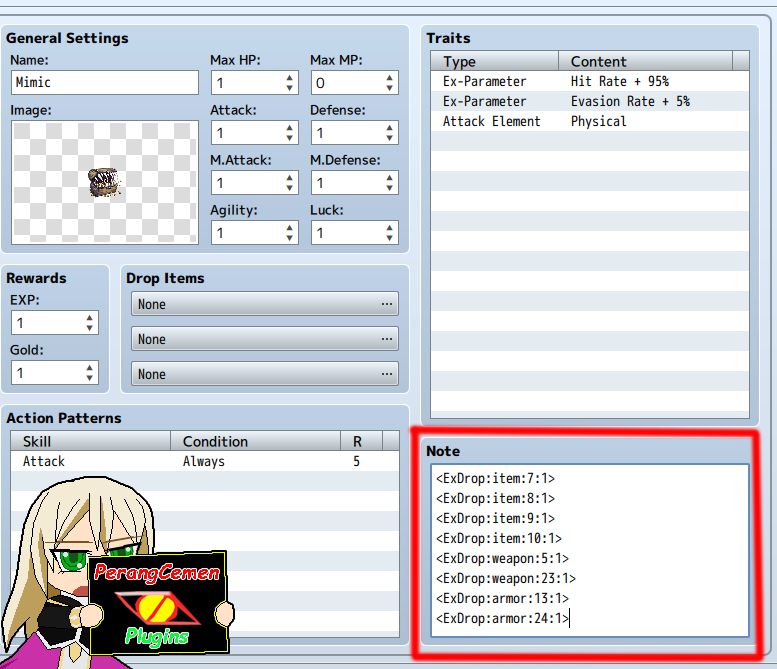Screen dimensions: 777x669
Task: Increase the Max HP value
Action: [289, 78]
